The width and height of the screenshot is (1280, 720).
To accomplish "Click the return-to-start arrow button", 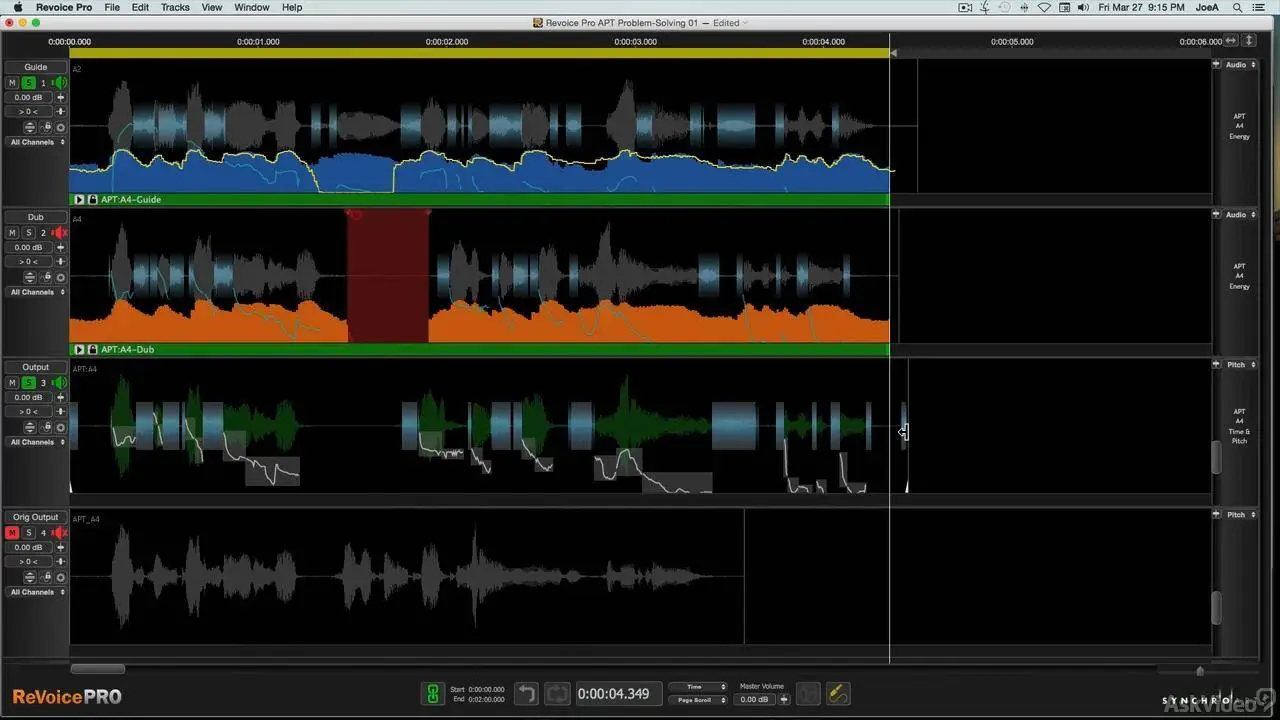I will [527, 694].
